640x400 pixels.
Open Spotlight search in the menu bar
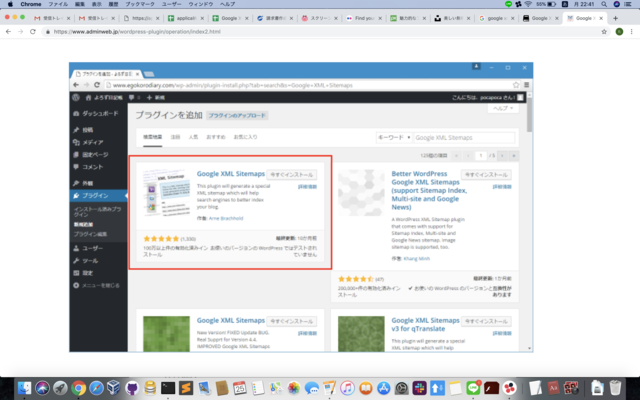point(604,4)
